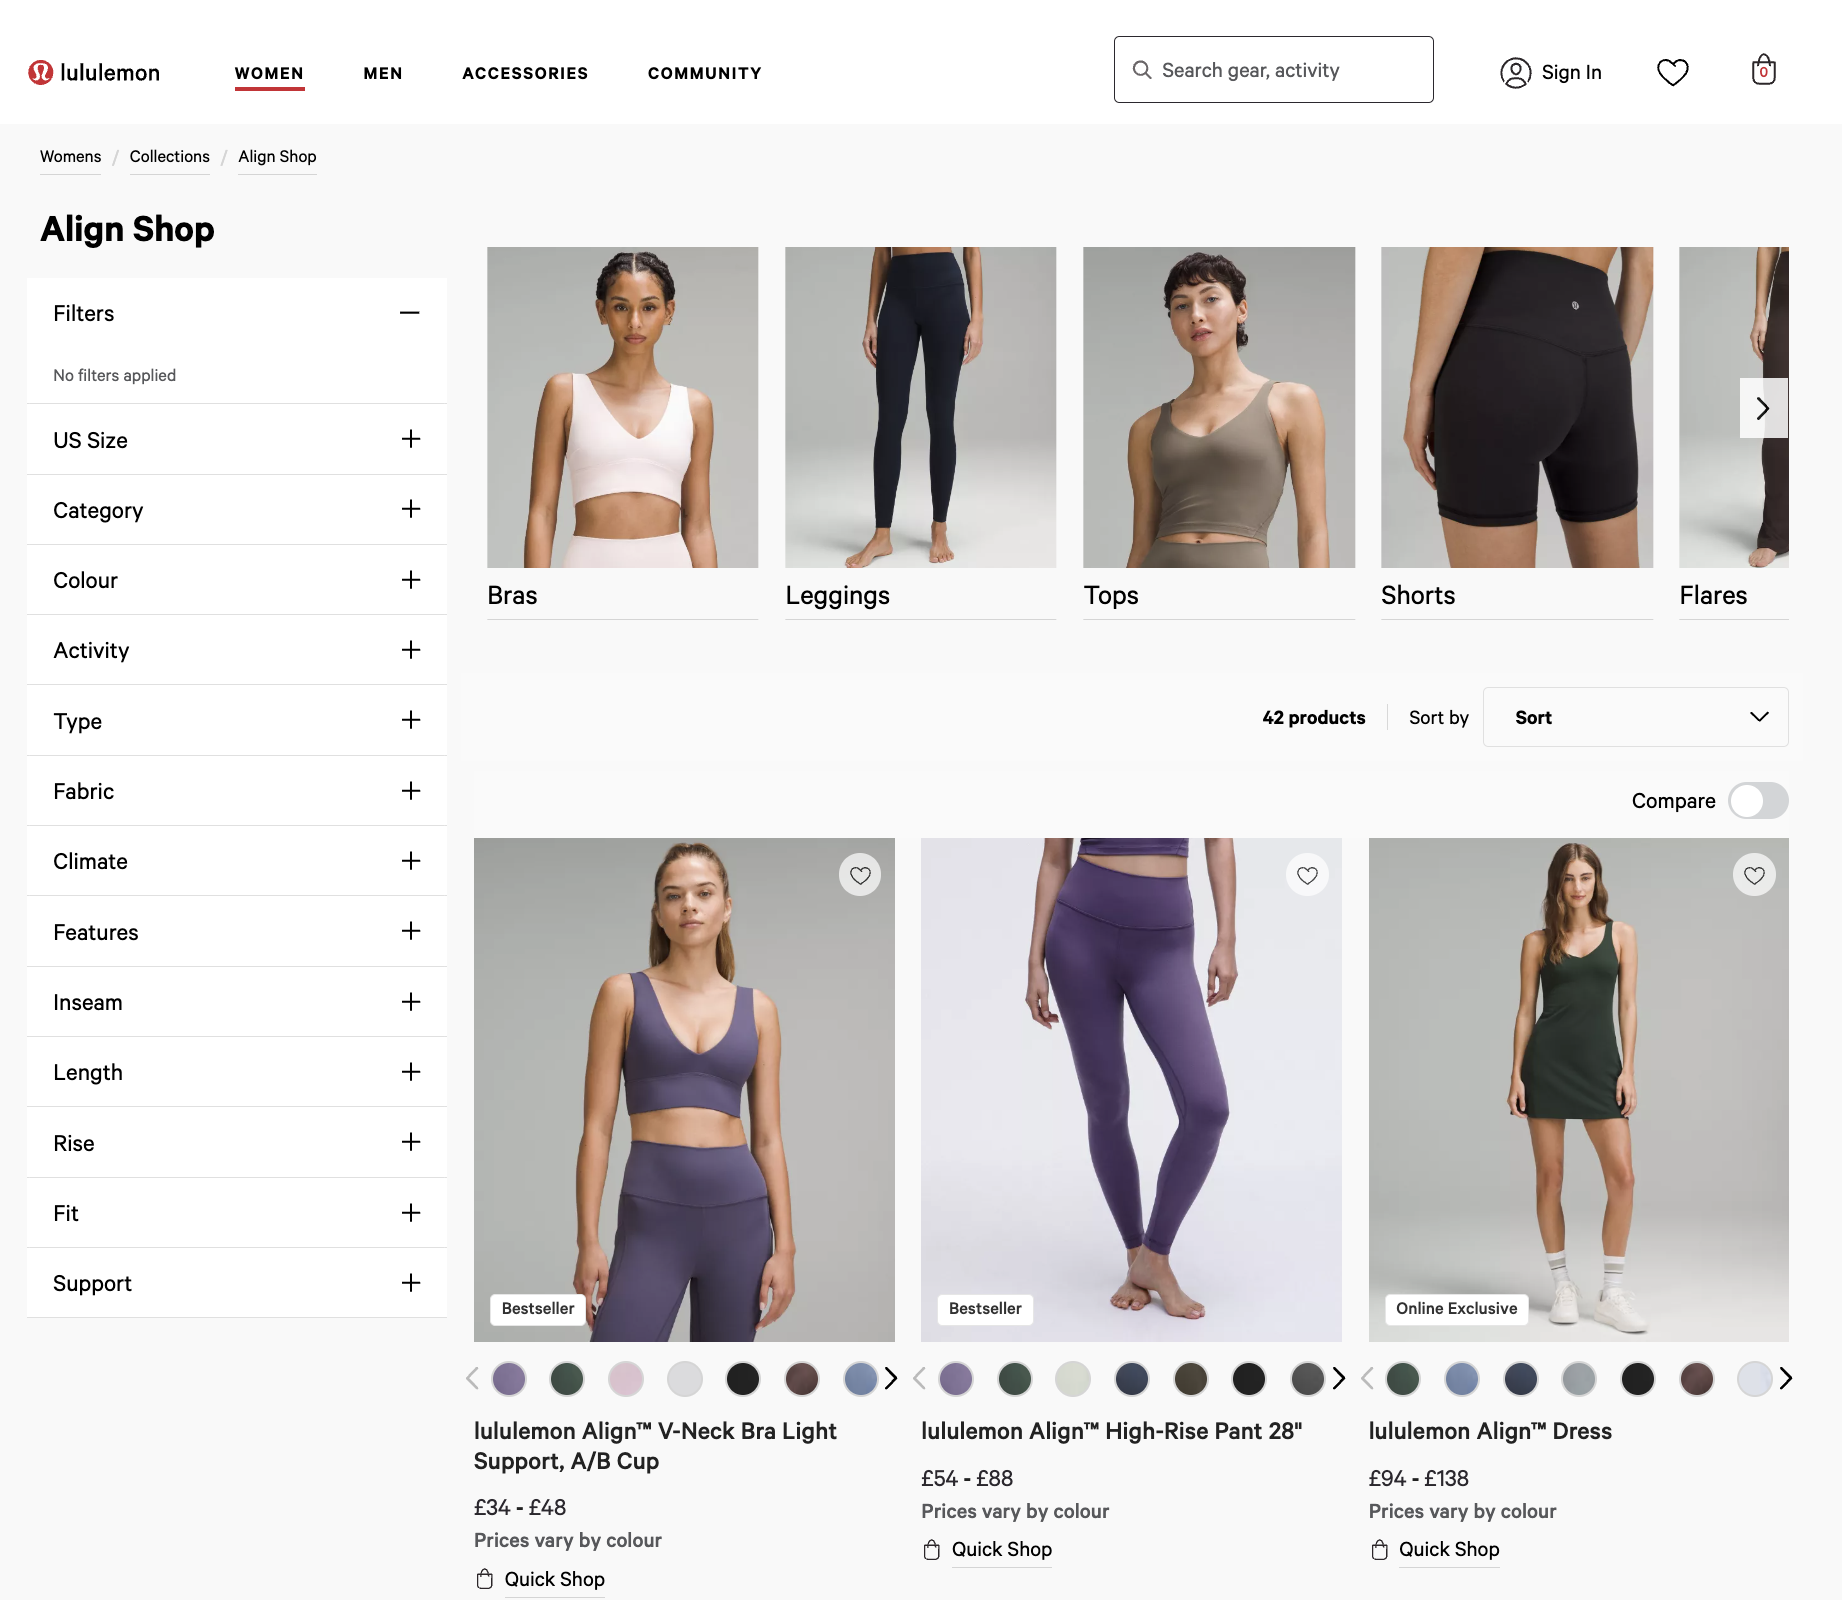The width and height of the screenshot is (1842, 1600).
Task: Open the High-Rise Pant product image
Action: tap(1131, 1090)
